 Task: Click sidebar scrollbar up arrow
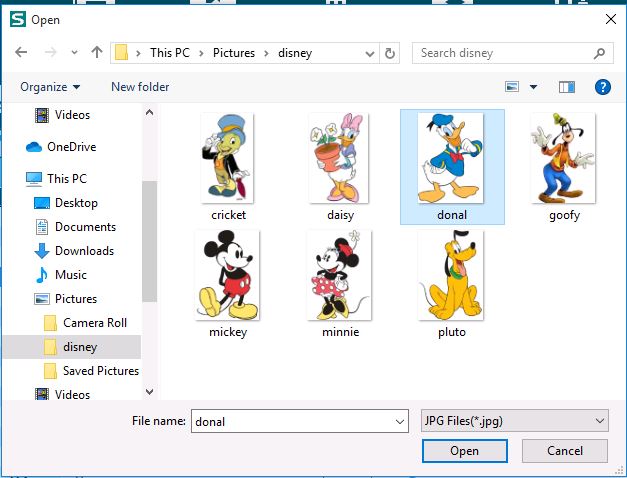pyautogui.click(x=150, y=112)
